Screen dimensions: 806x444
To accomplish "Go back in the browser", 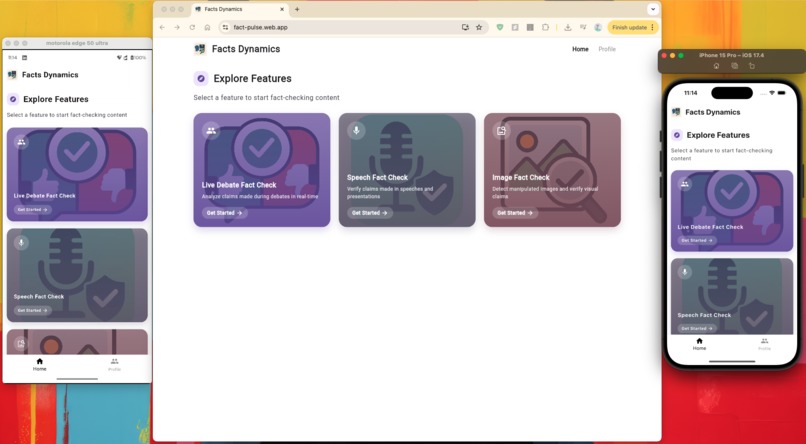I will (162, 28).
